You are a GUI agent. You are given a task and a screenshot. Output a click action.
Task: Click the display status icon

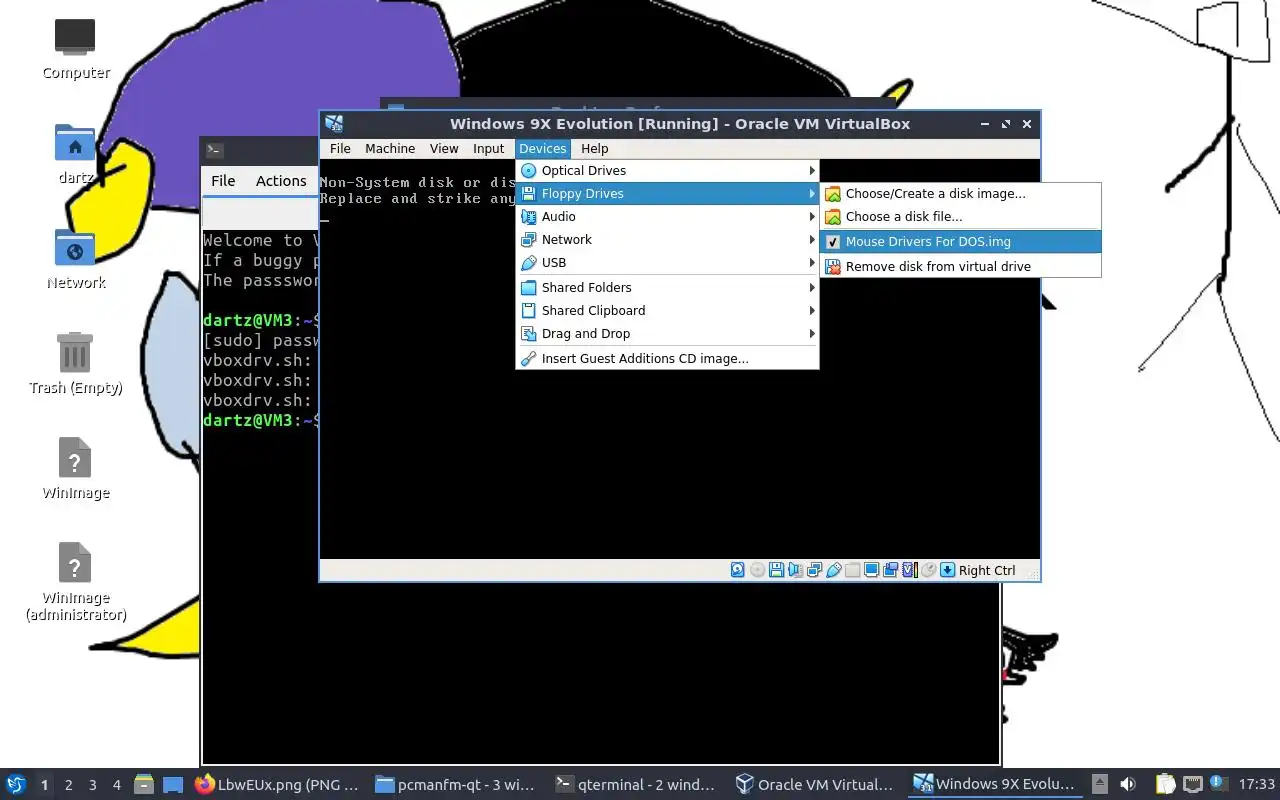tap(871, 570)
